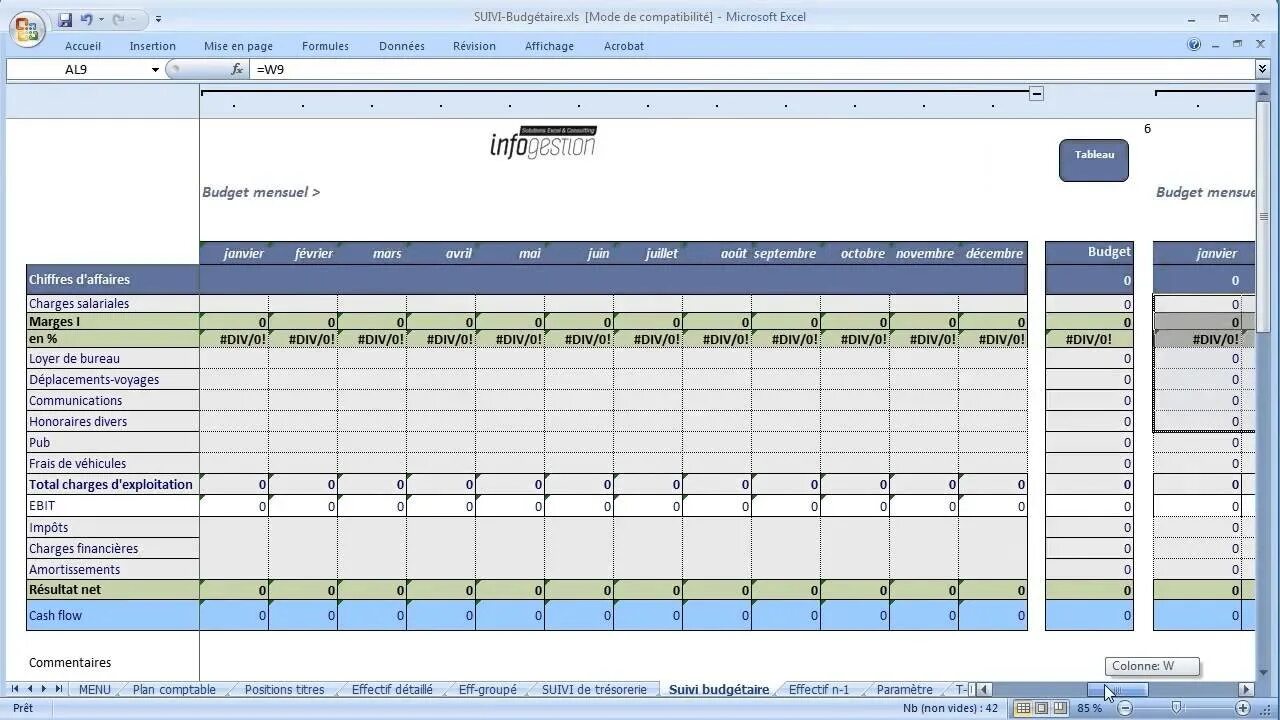The image size is (1280, 720).
Task: Click horizontal scrollbar left arrow
Action: click(984, 689)
